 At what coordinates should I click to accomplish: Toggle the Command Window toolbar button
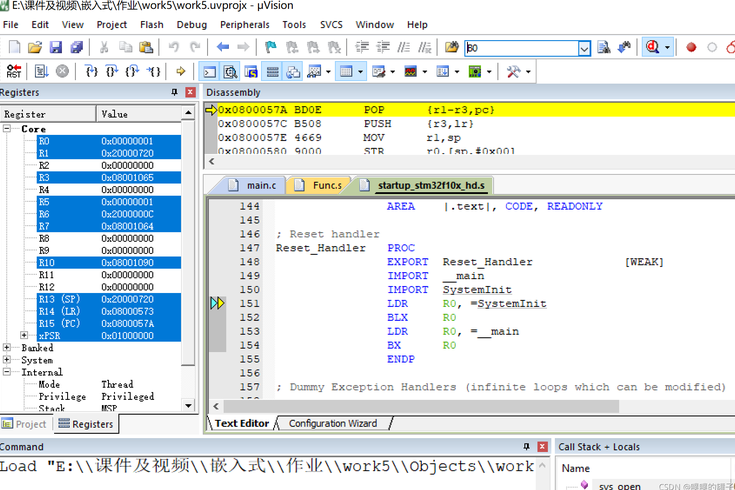click(210, 72)
